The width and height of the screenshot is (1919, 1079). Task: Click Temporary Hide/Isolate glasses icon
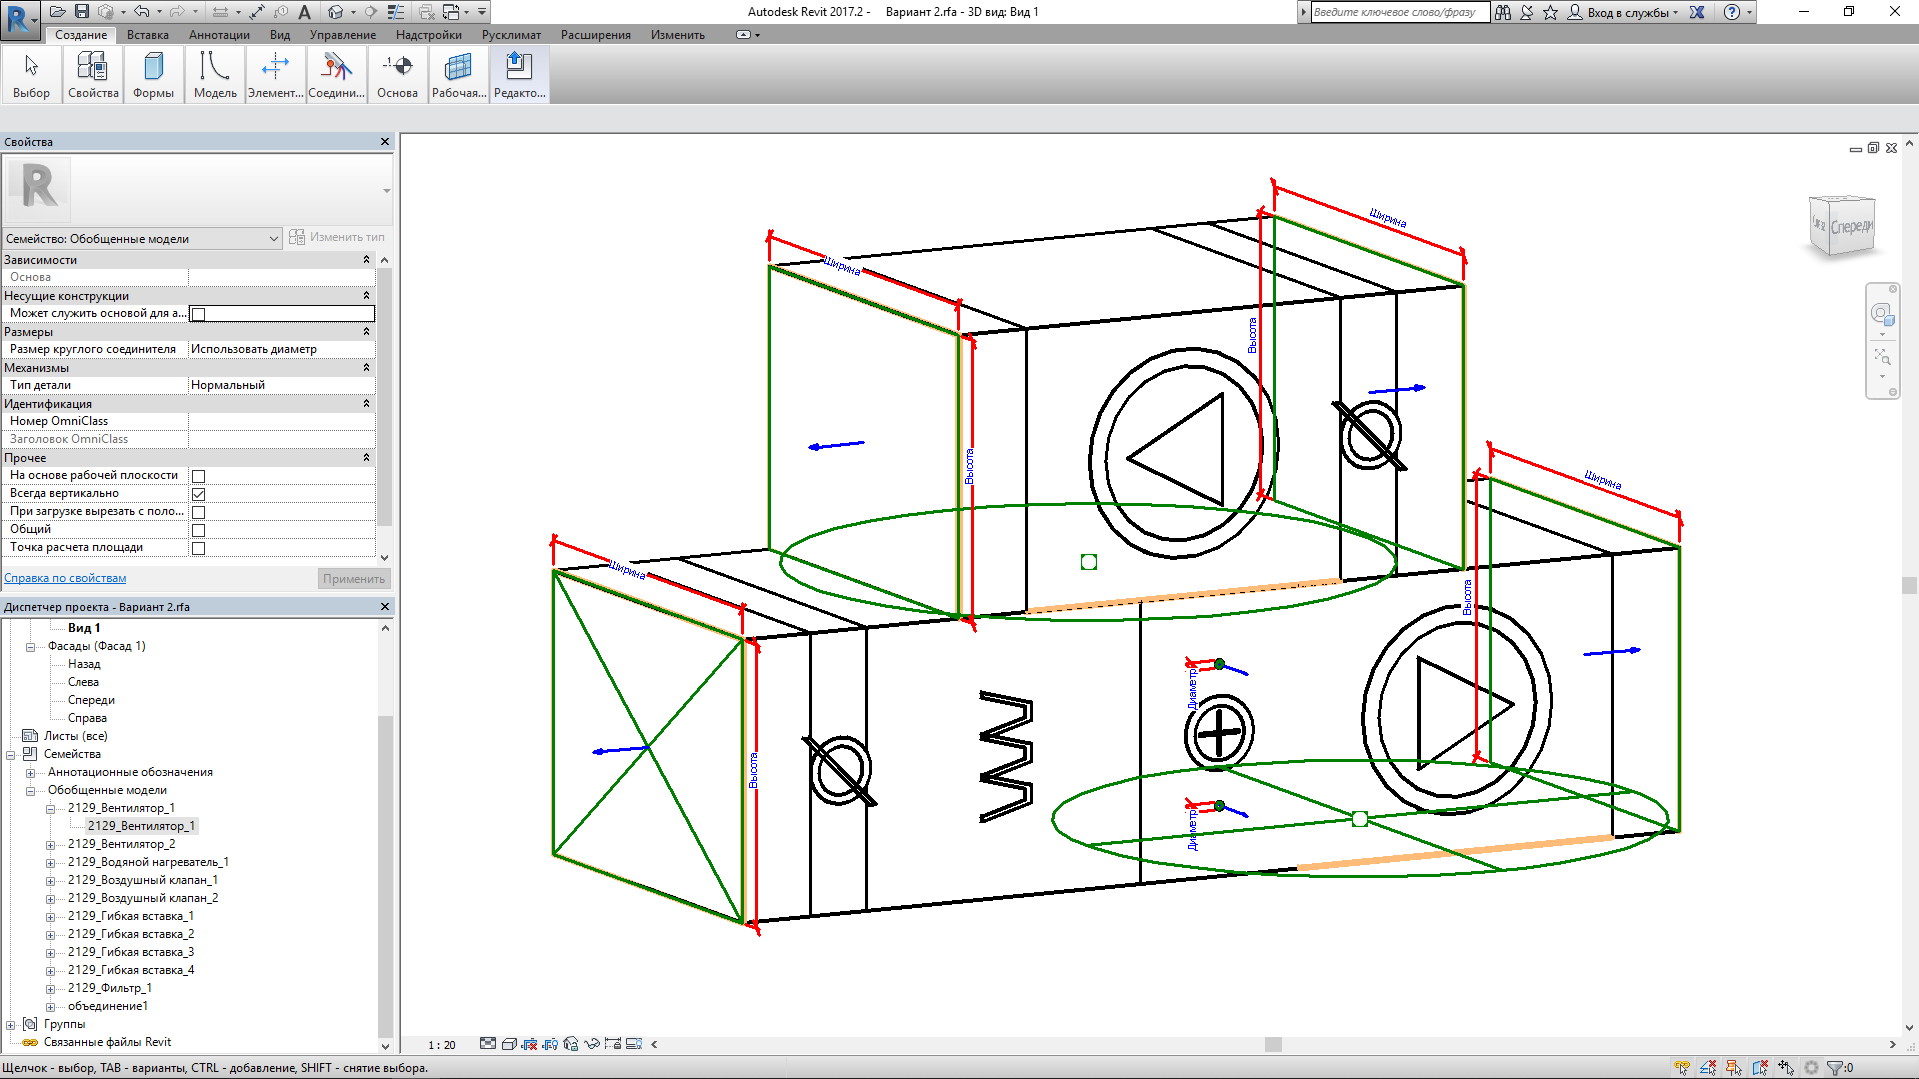point(592,1044)
